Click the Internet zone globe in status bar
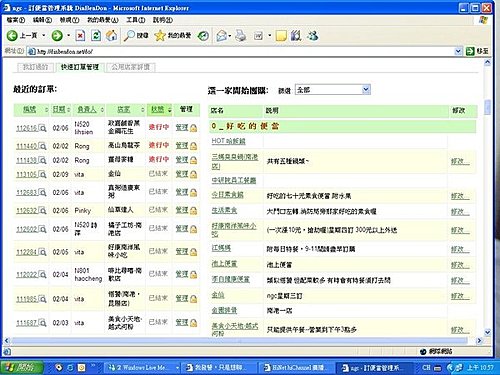 tap(423, 351)
